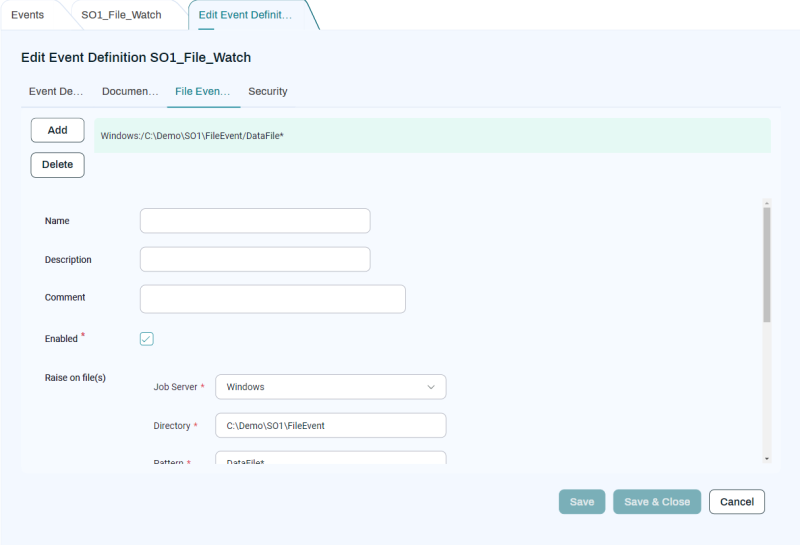Expand the Job Server dropdown

(330, 387)
